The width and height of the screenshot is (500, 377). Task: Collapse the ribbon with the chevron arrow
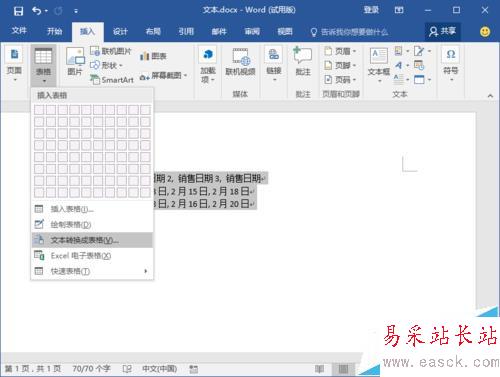pyautogui.click(x=490, y=96)
